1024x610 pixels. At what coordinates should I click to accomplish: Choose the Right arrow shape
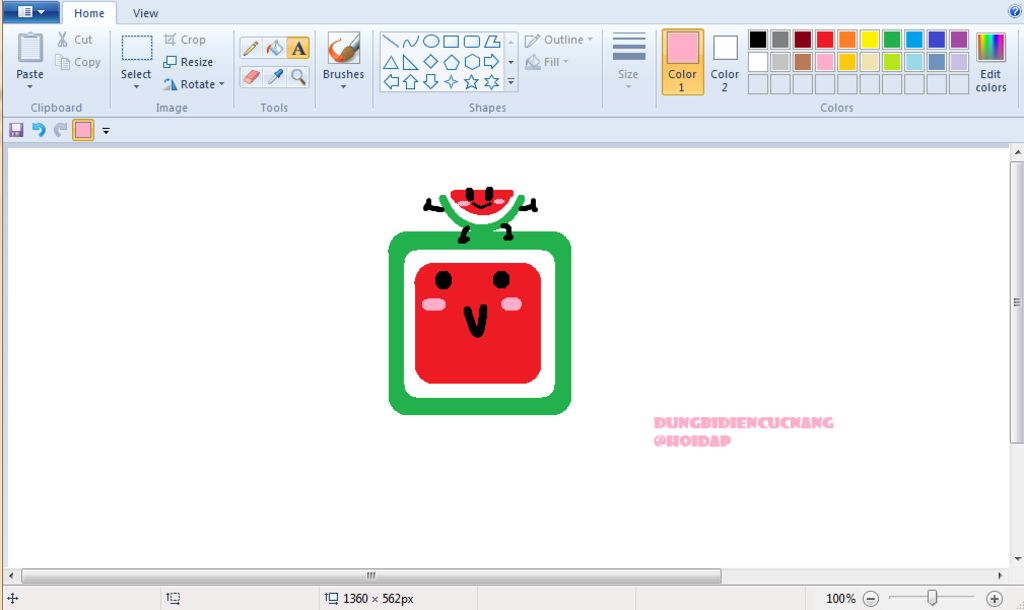pos(492,62)
